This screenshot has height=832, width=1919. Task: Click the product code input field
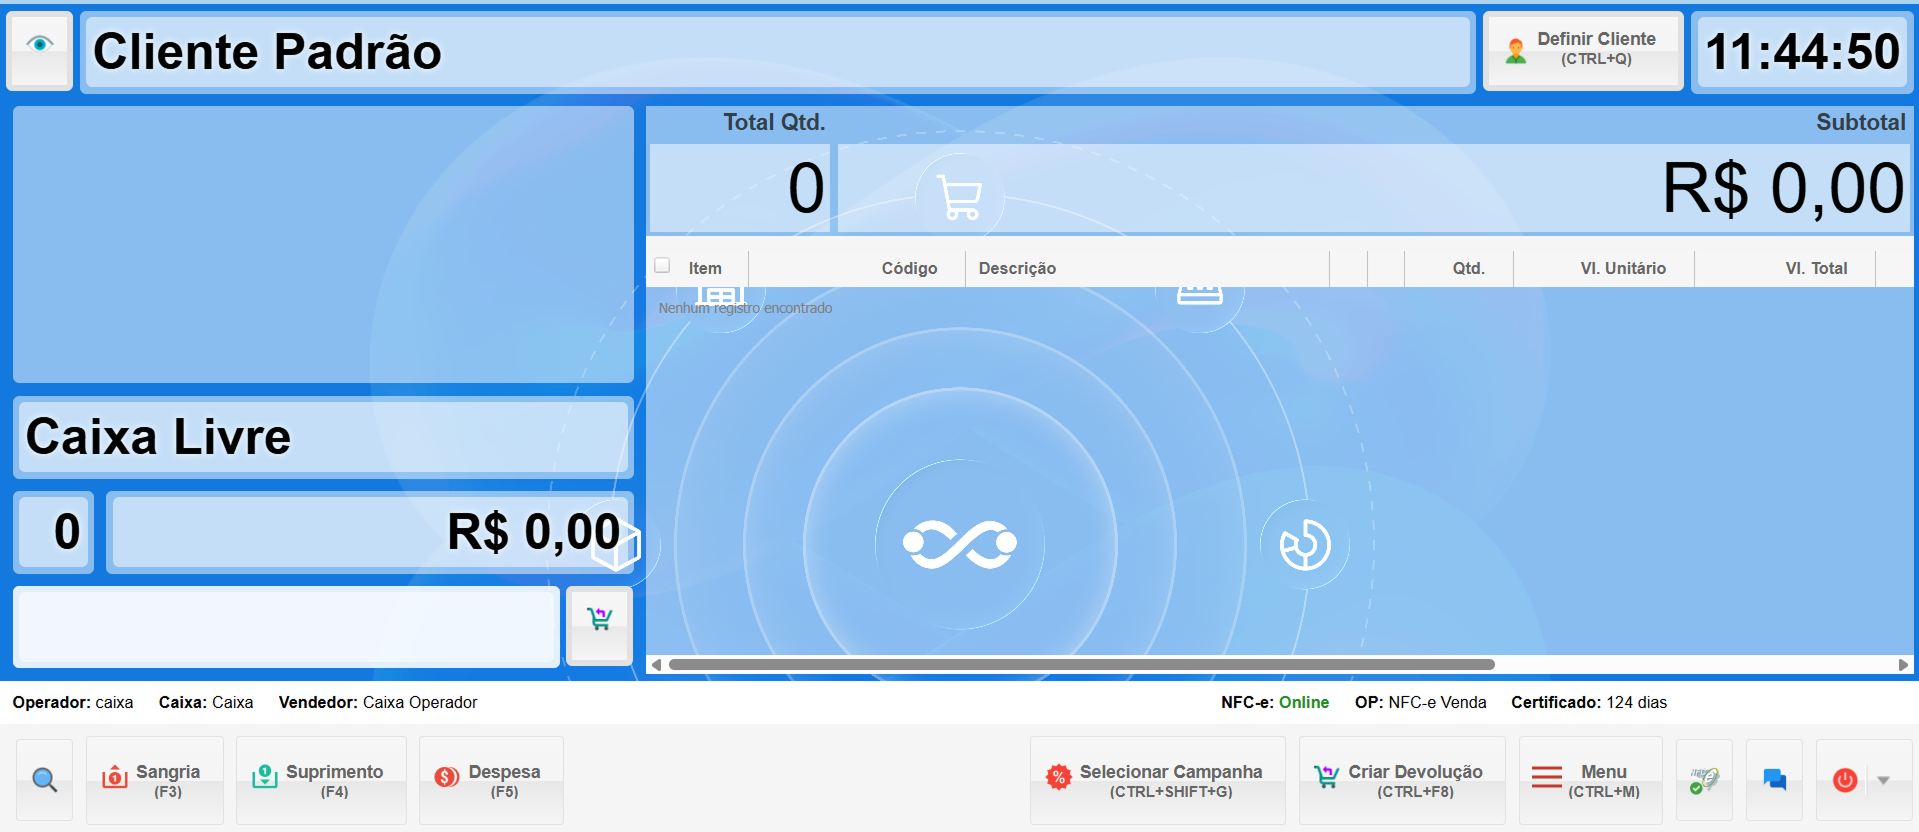click(287, 627)
